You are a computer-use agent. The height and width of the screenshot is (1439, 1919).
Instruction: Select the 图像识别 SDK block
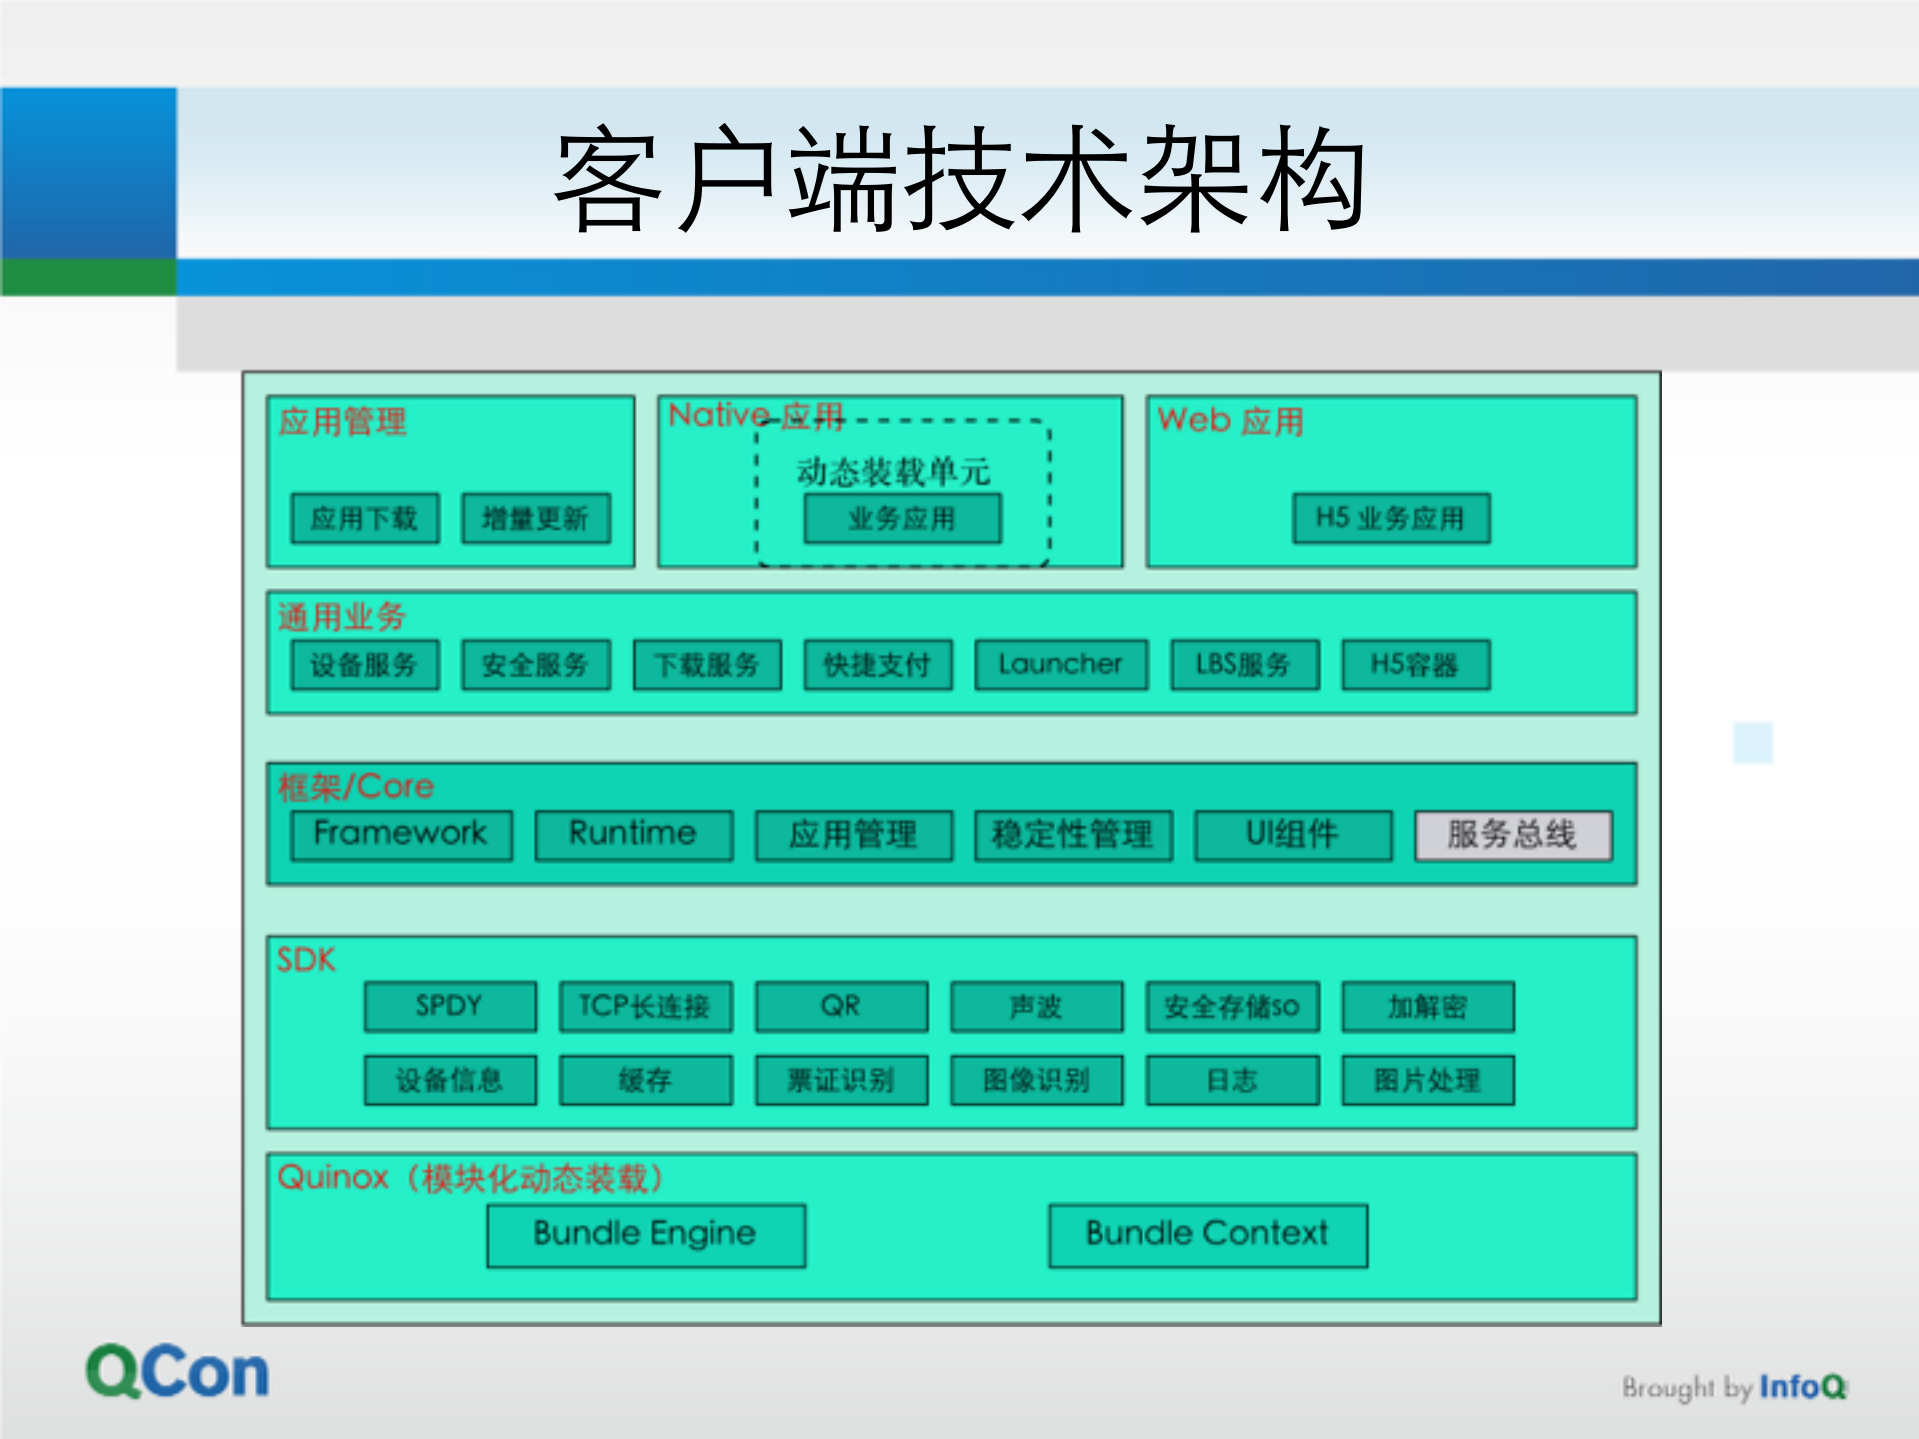(x=1037, y=1079)
